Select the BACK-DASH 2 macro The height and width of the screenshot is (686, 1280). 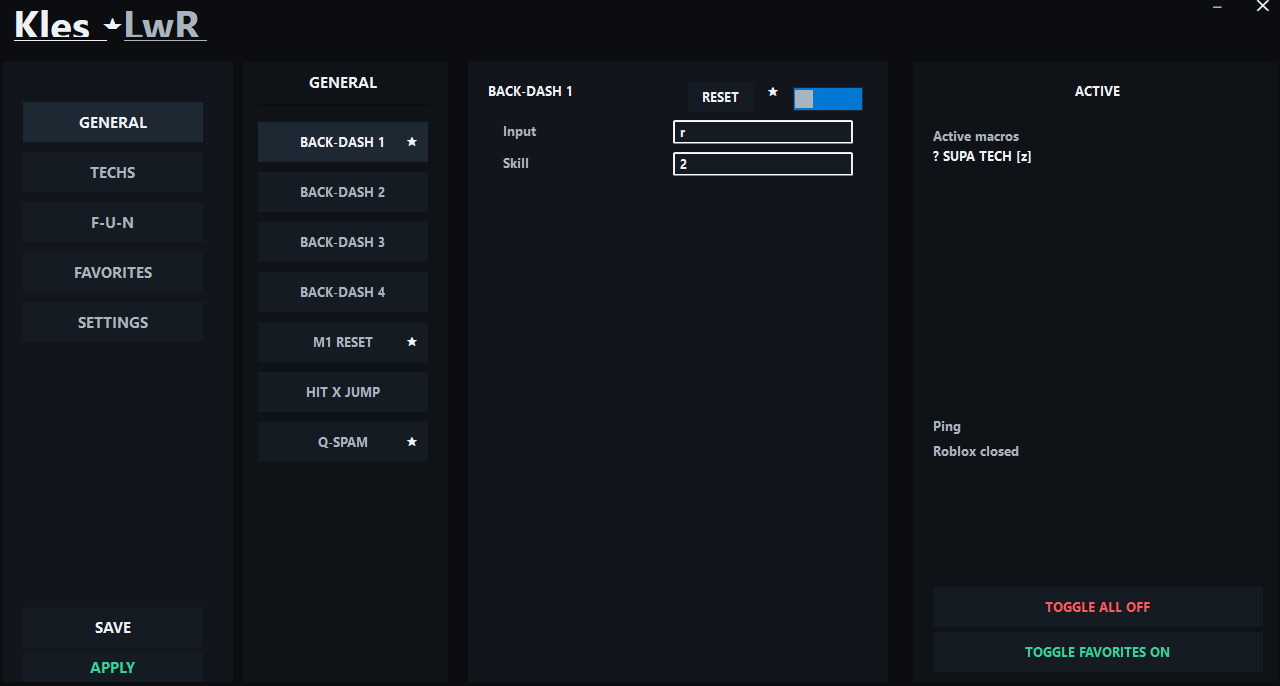click(x=343, y=191)
